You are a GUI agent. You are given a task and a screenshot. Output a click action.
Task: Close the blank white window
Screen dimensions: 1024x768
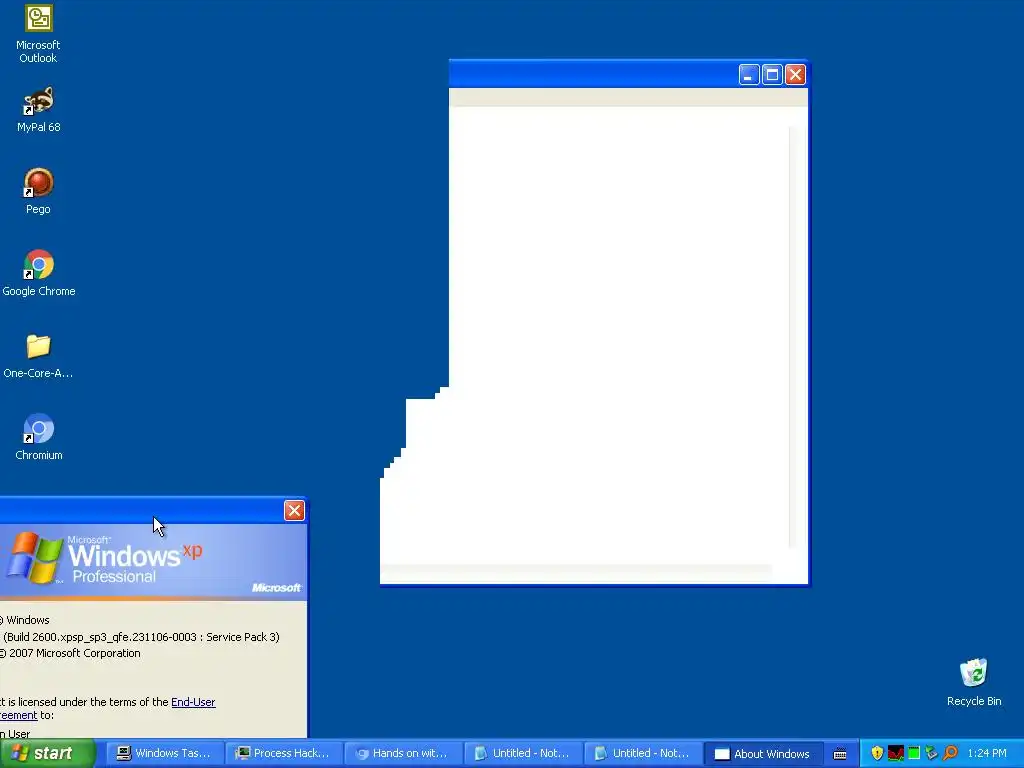point(795,74)
